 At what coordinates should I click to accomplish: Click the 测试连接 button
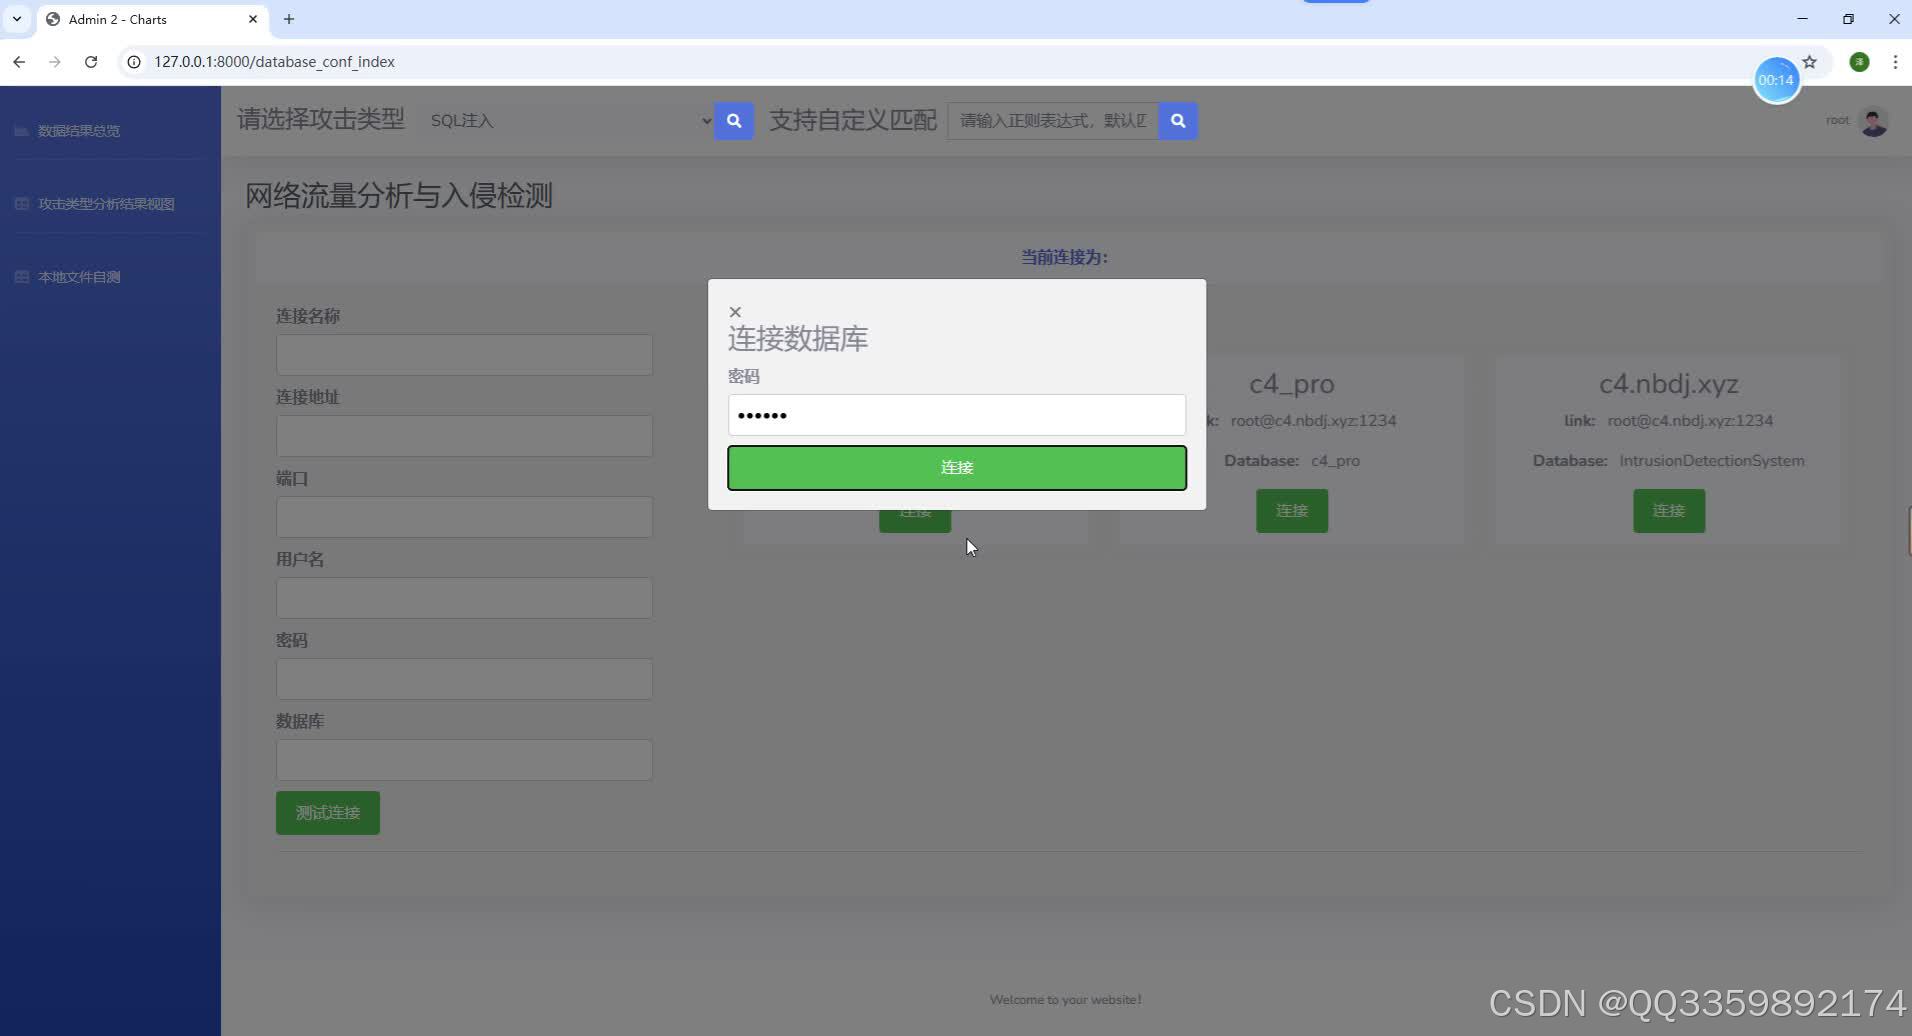click(x=327, y=812)
